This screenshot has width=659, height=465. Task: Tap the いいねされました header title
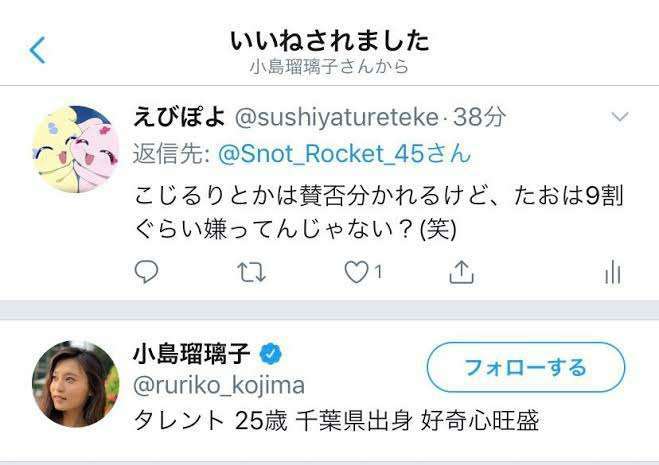[x=330, y=41]
